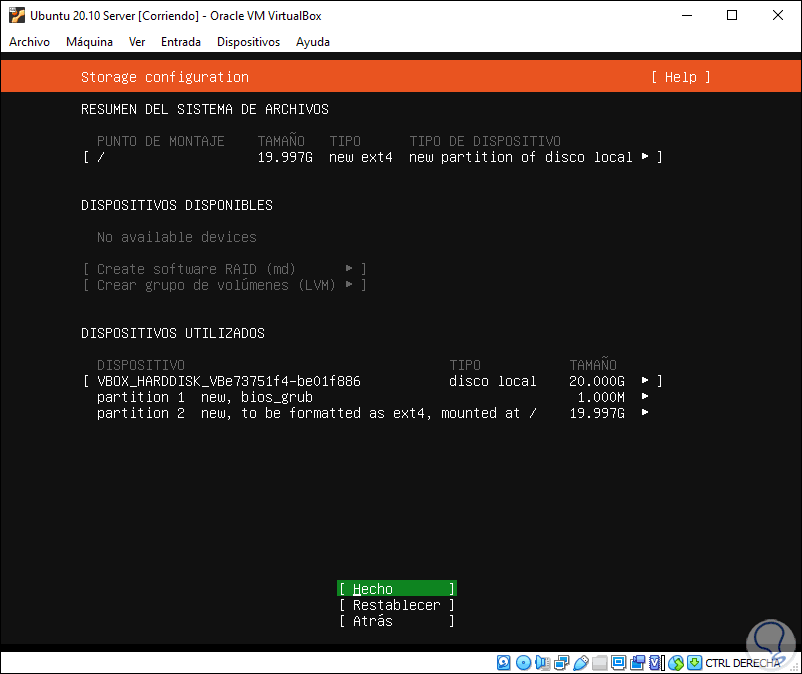The width and height of the screenshot is (802, 674).
Task: Click the hard disk activity status icon
Action: click(503, 663)
